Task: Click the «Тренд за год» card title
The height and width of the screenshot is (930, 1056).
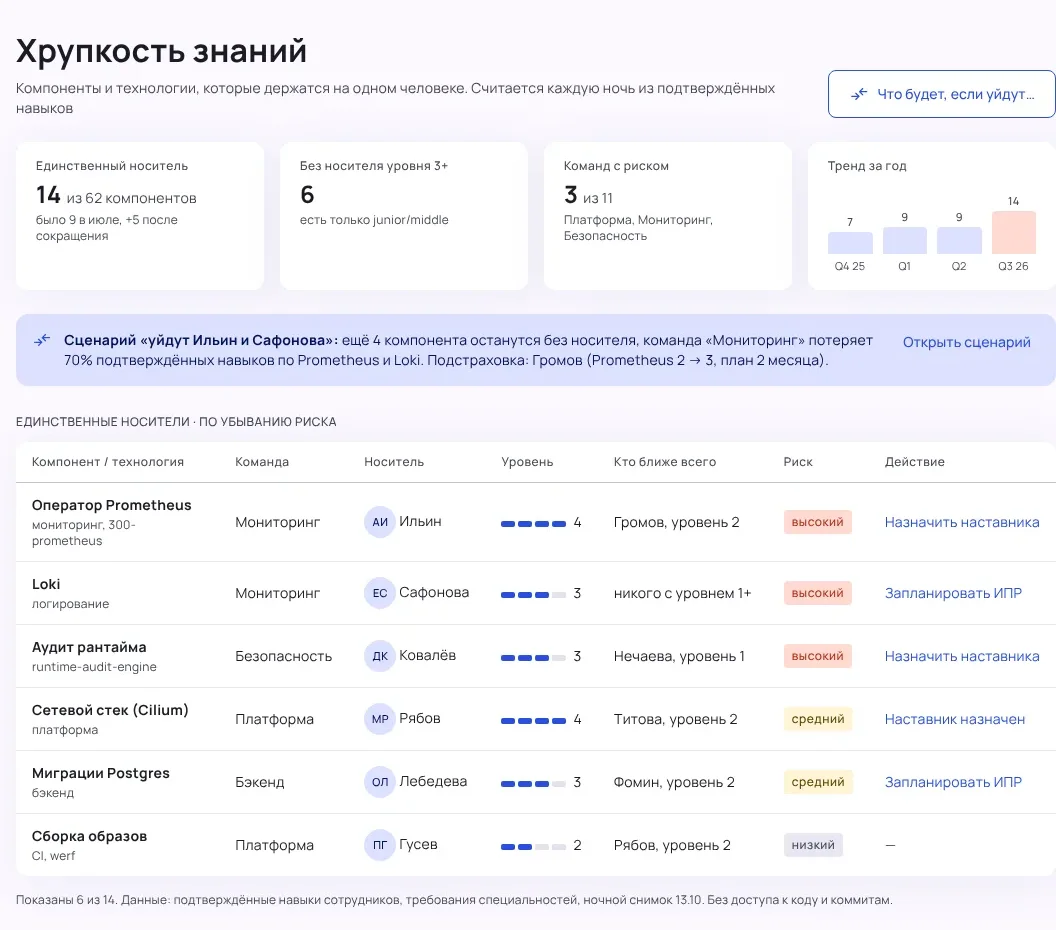Action: 867,166
